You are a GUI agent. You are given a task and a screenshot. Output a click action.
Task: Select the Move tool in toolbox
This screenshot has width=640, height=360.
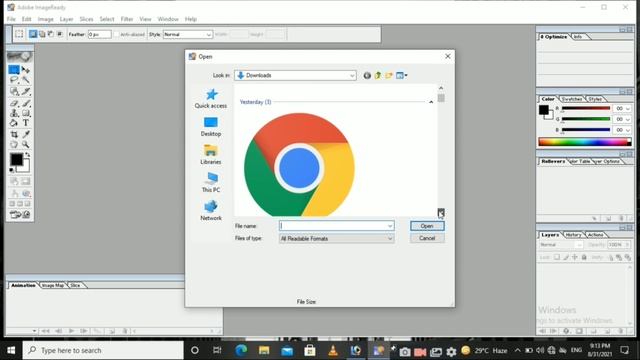[x=26, y=70]
